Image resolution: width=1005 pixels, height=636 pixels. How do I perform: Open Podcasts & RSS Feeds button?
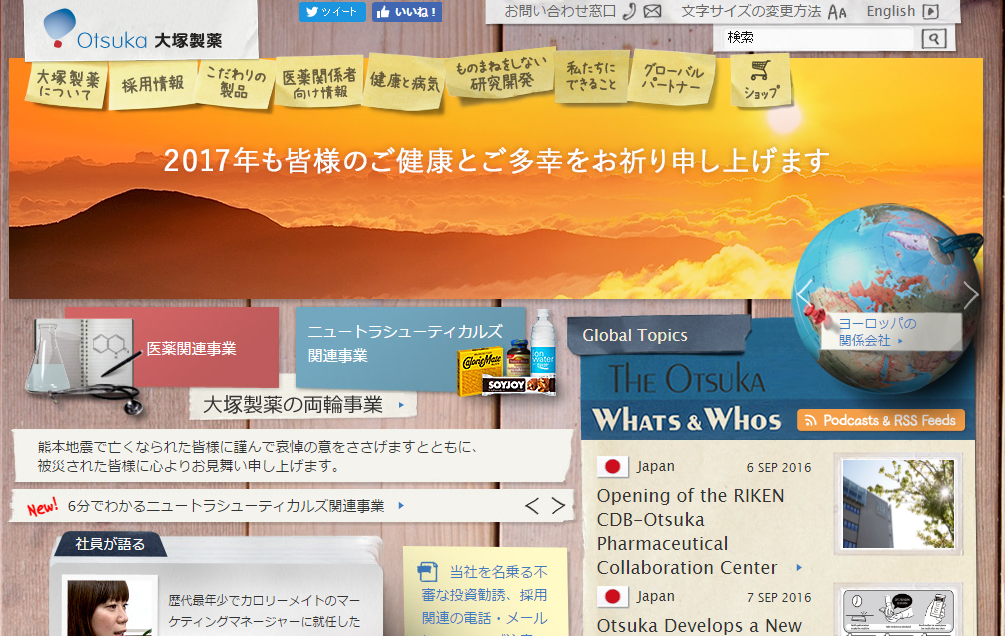point(881,421)
